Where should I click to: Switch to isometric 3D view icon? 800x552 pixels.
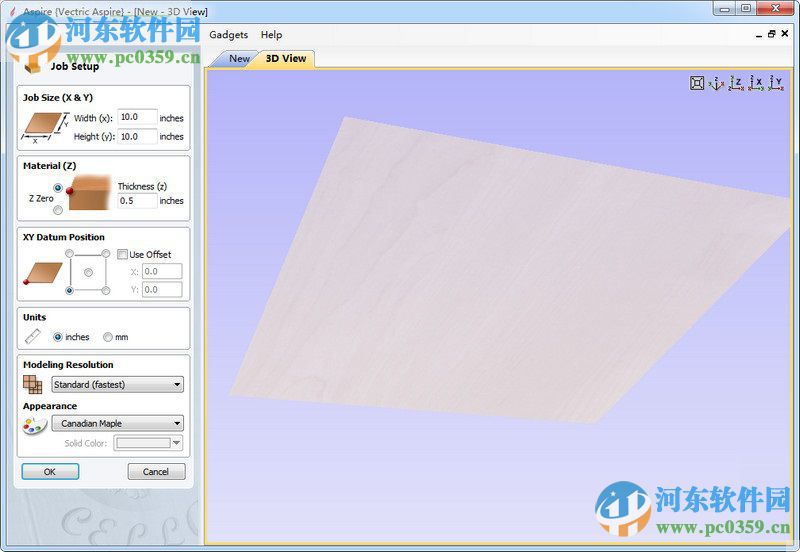coord(716,83)
